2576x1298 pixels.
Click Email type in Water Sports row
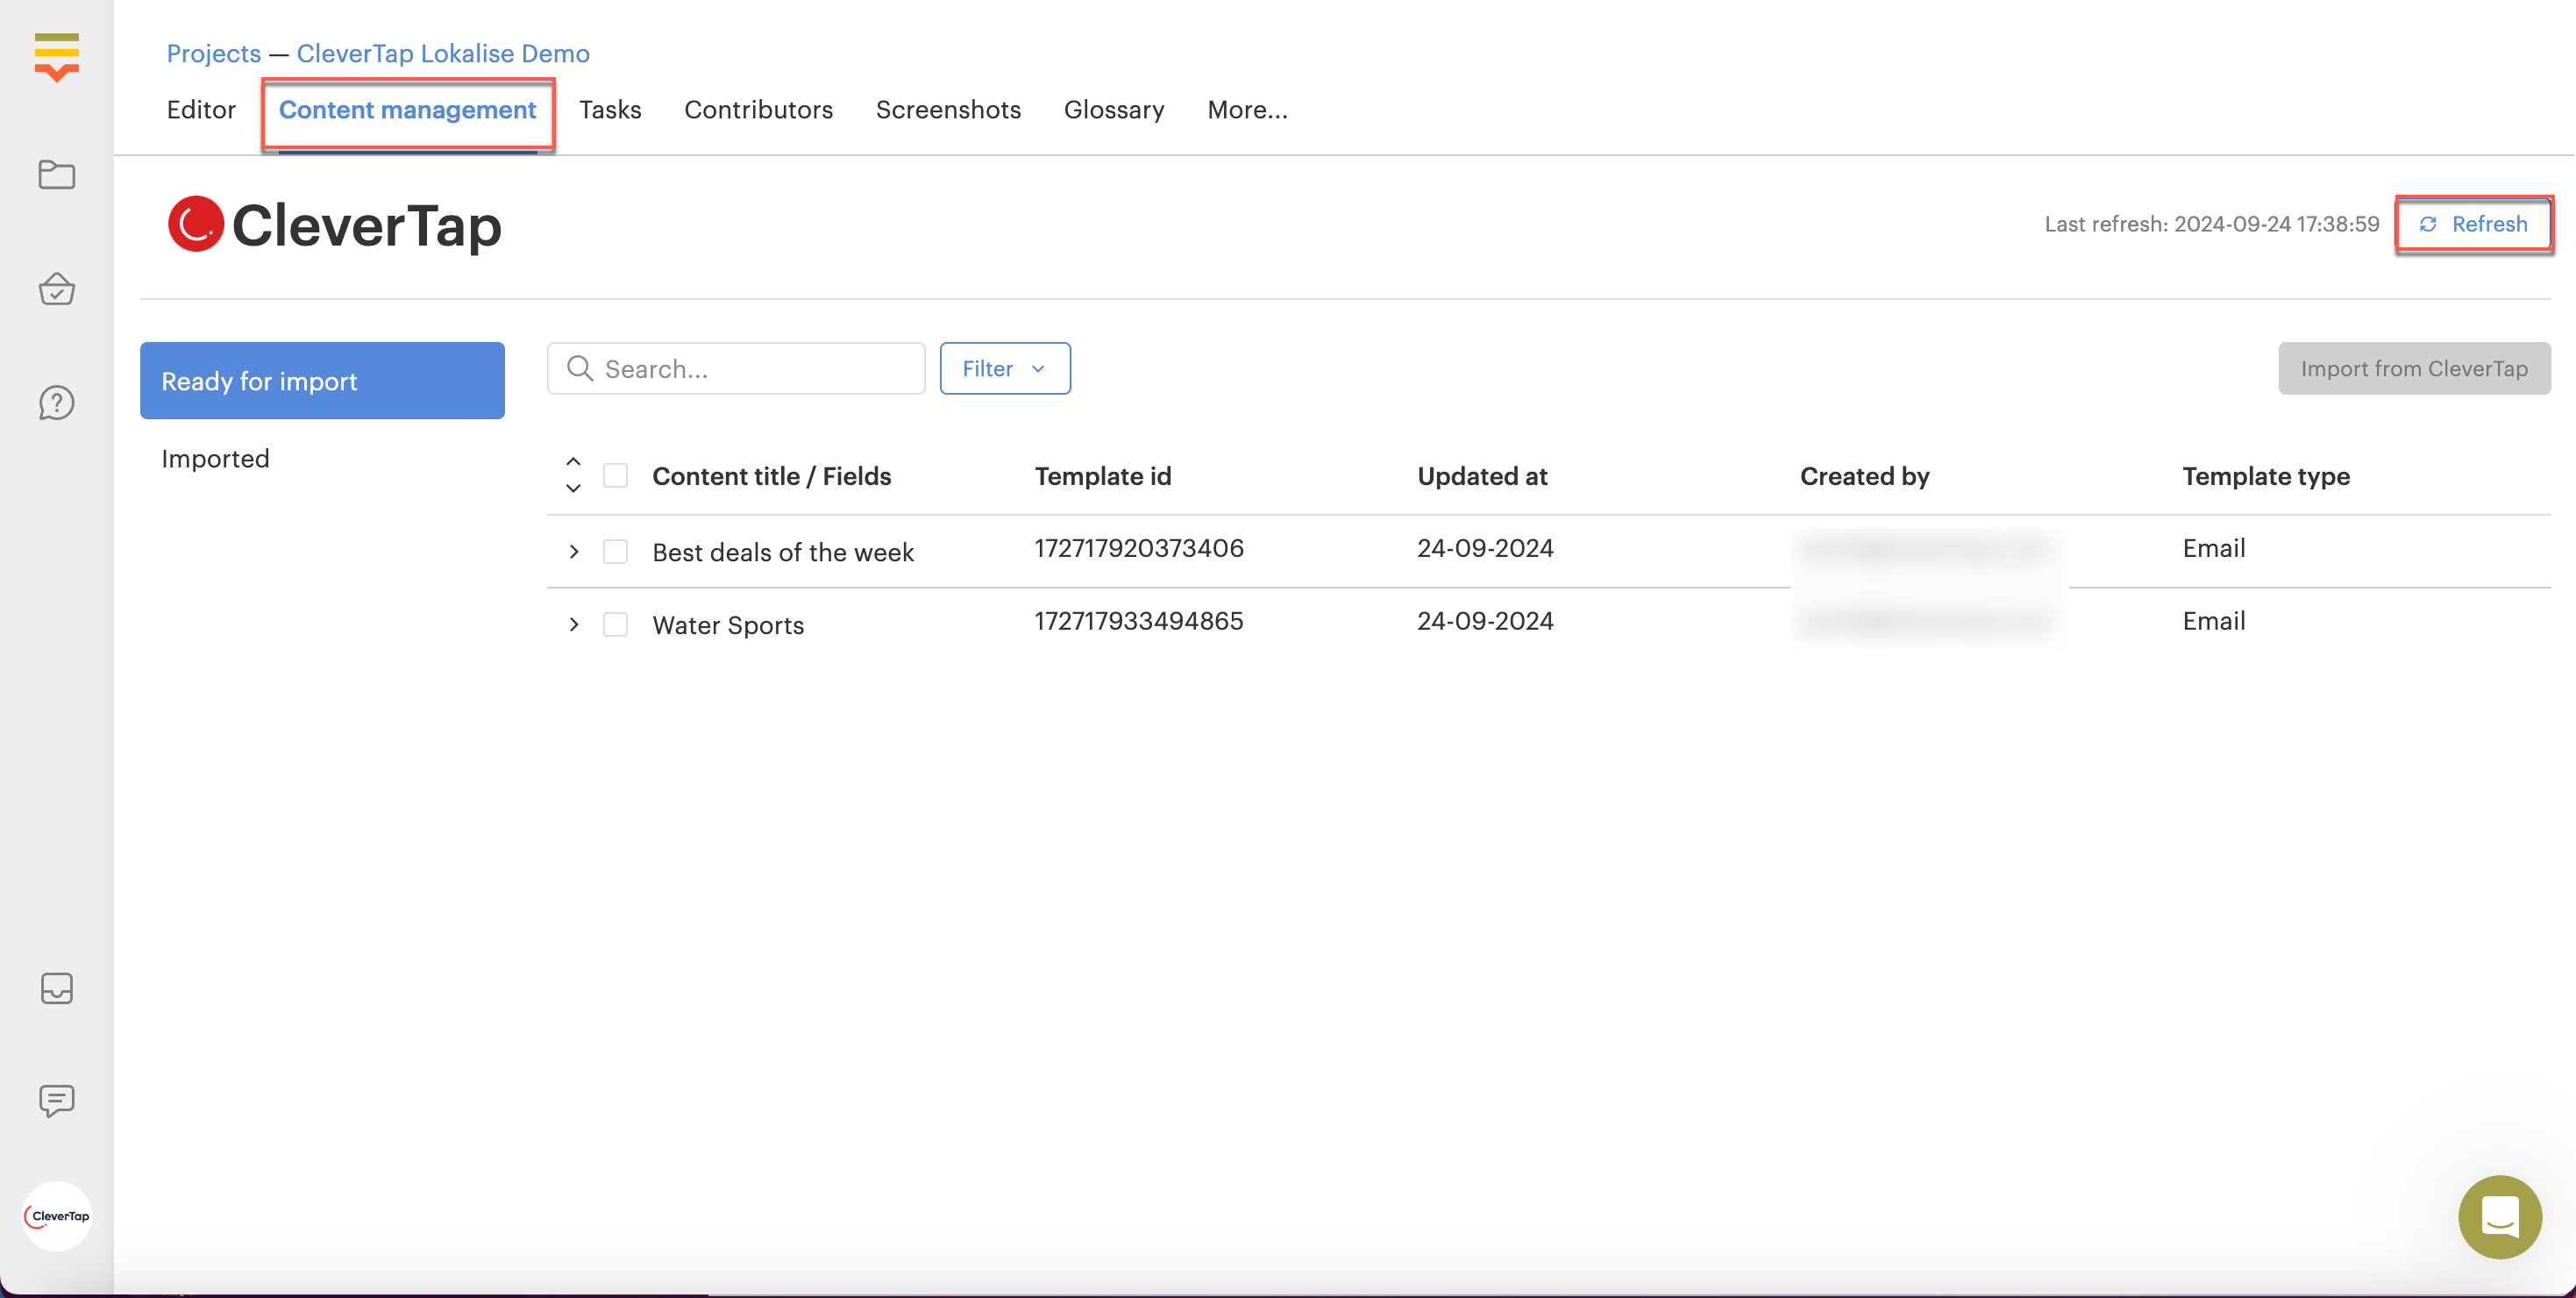tap(2214, 621)
